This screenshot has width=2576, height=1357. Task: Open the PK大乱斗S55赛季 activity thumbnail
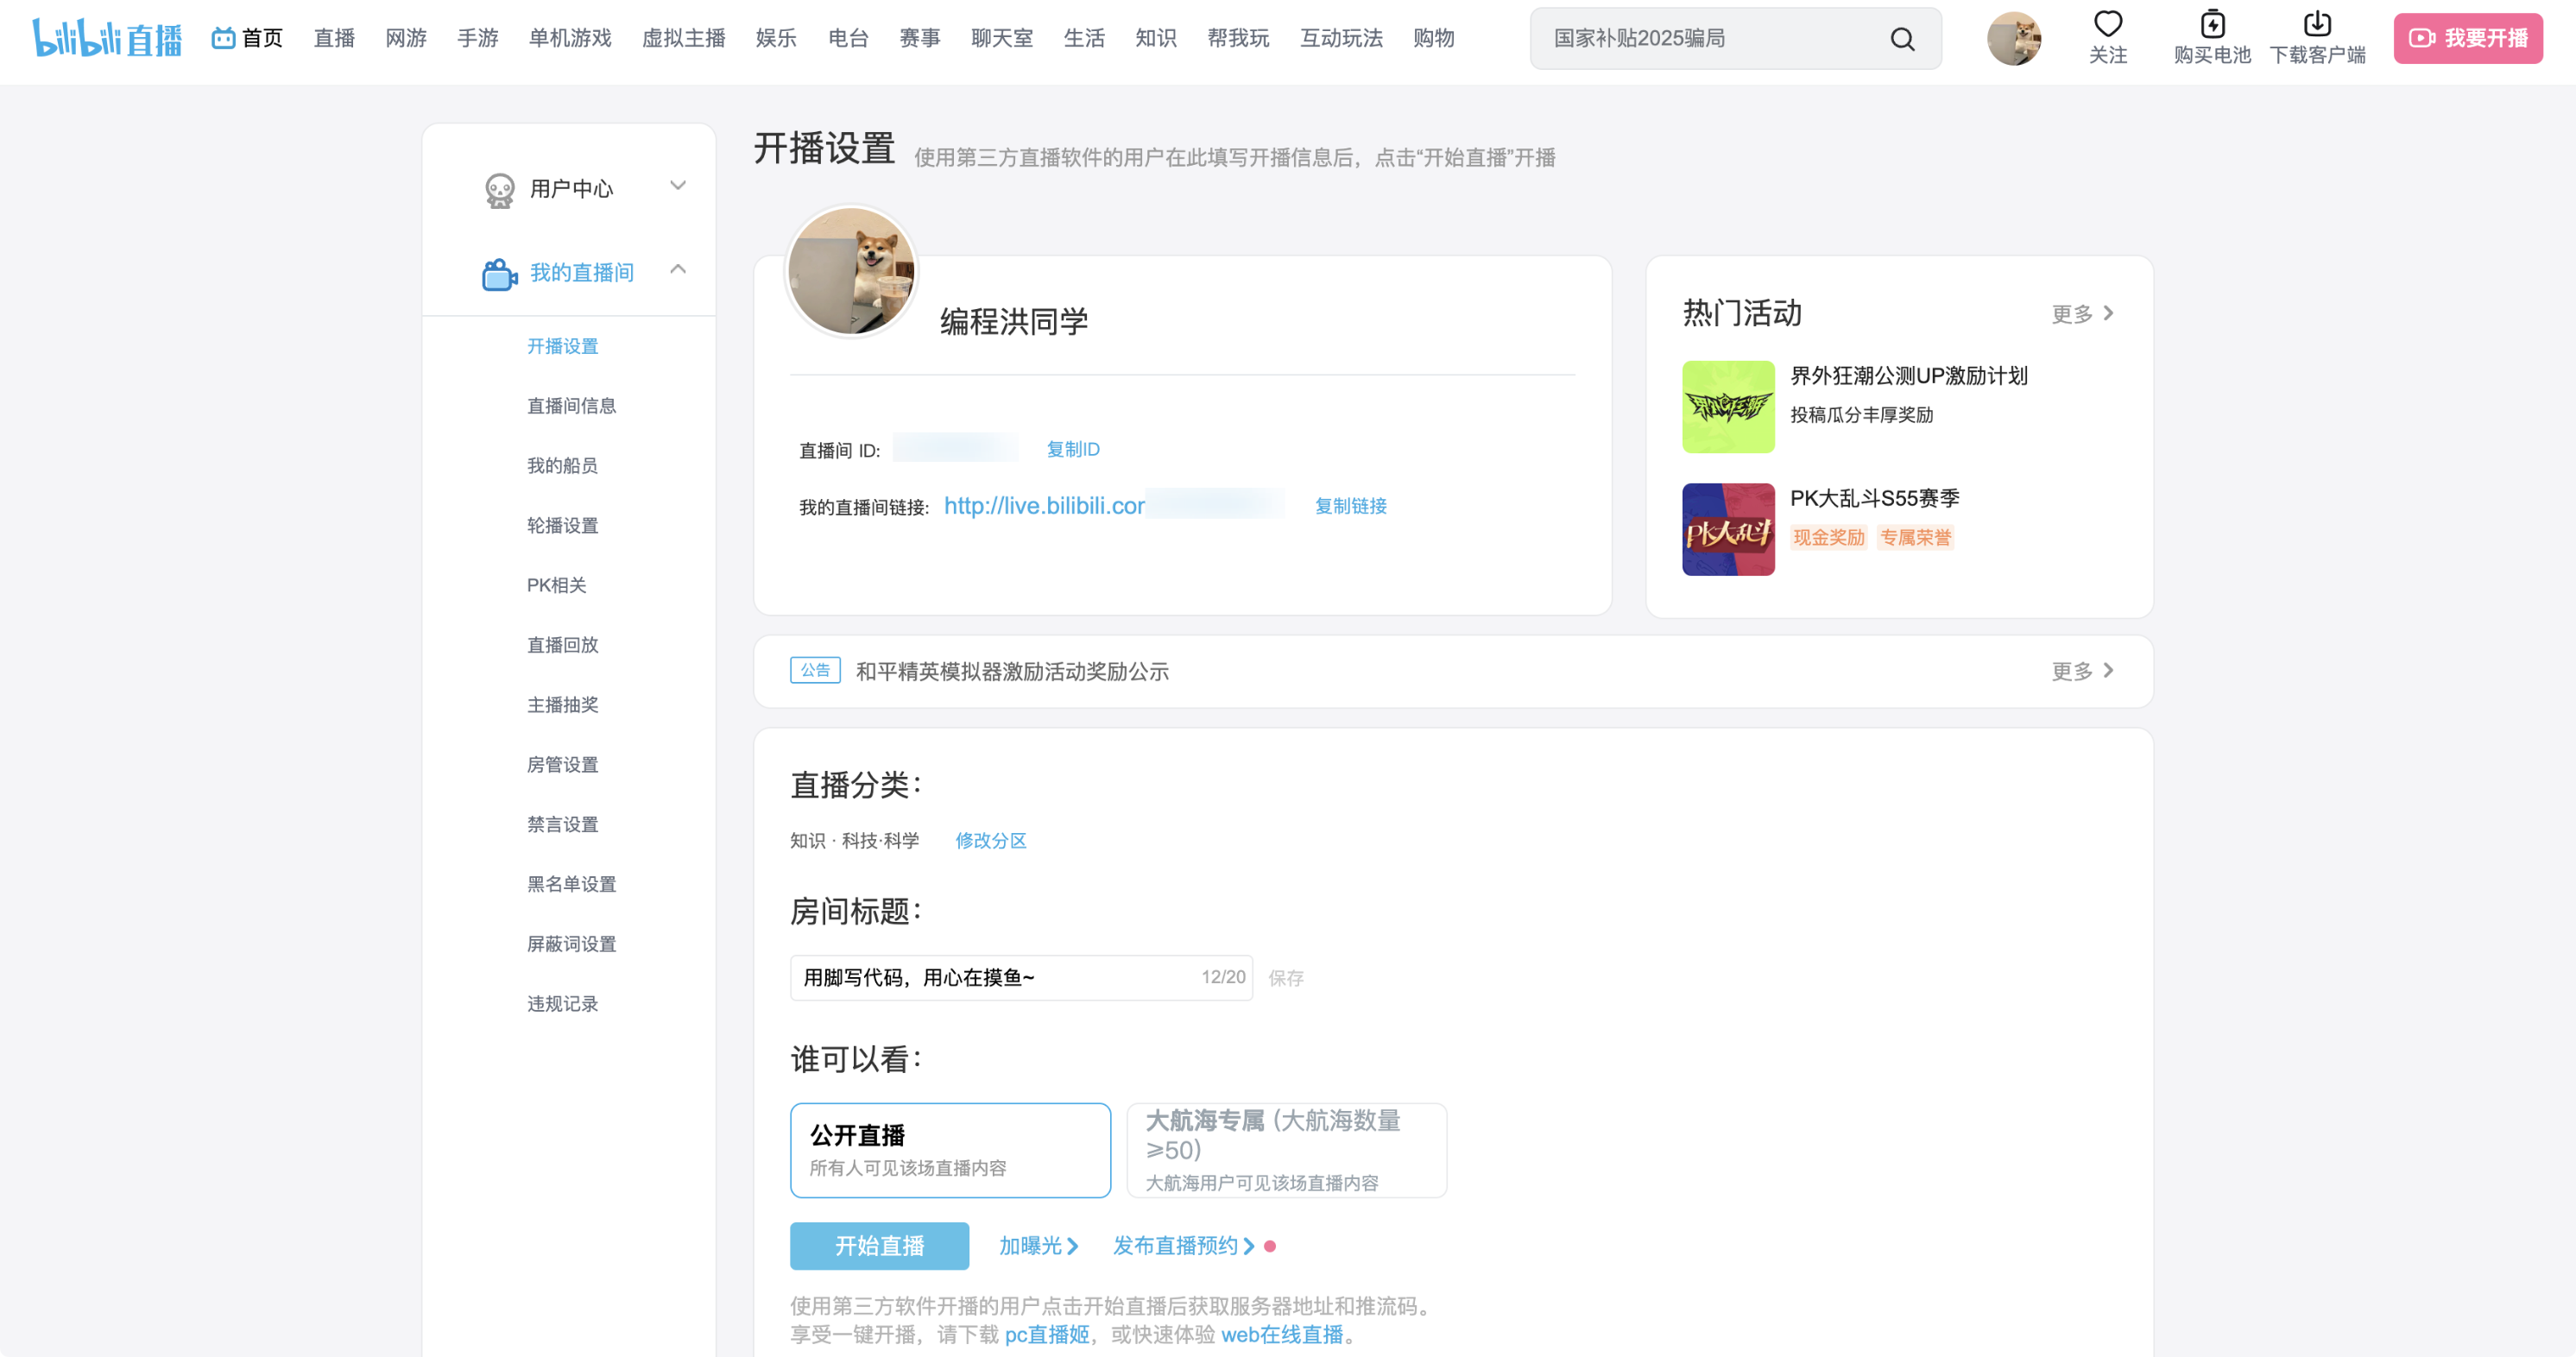coord(1728,530)
